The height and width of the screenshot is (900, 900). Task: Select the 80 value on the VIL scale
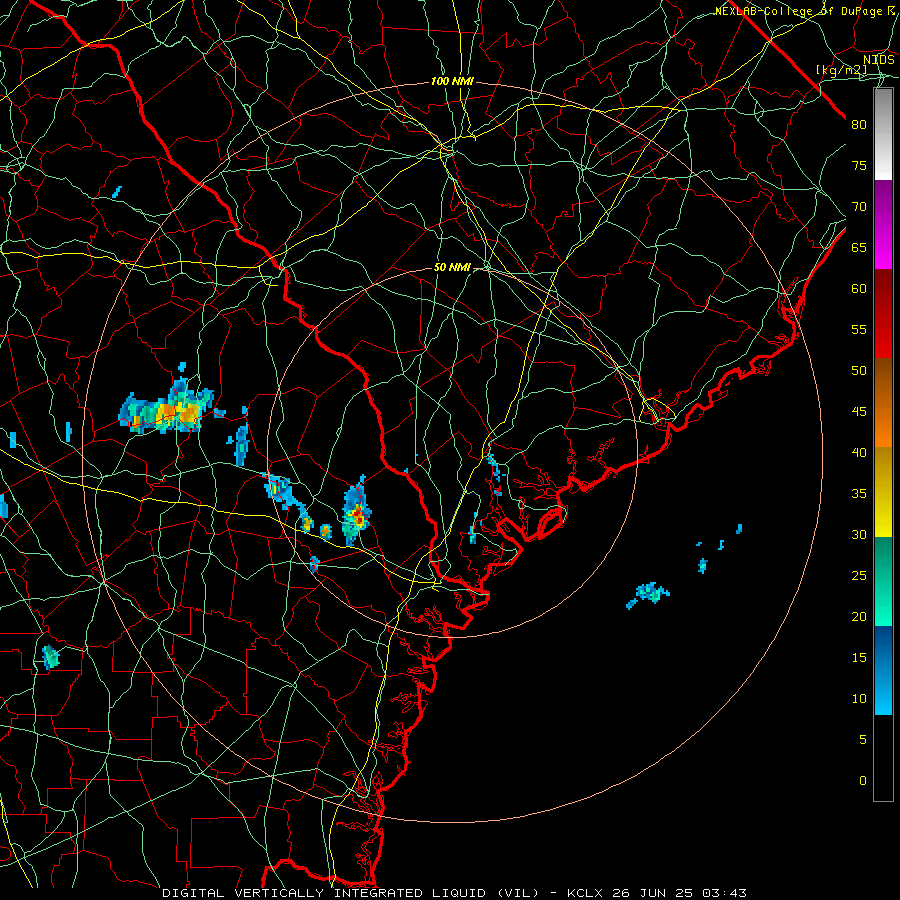859,125
